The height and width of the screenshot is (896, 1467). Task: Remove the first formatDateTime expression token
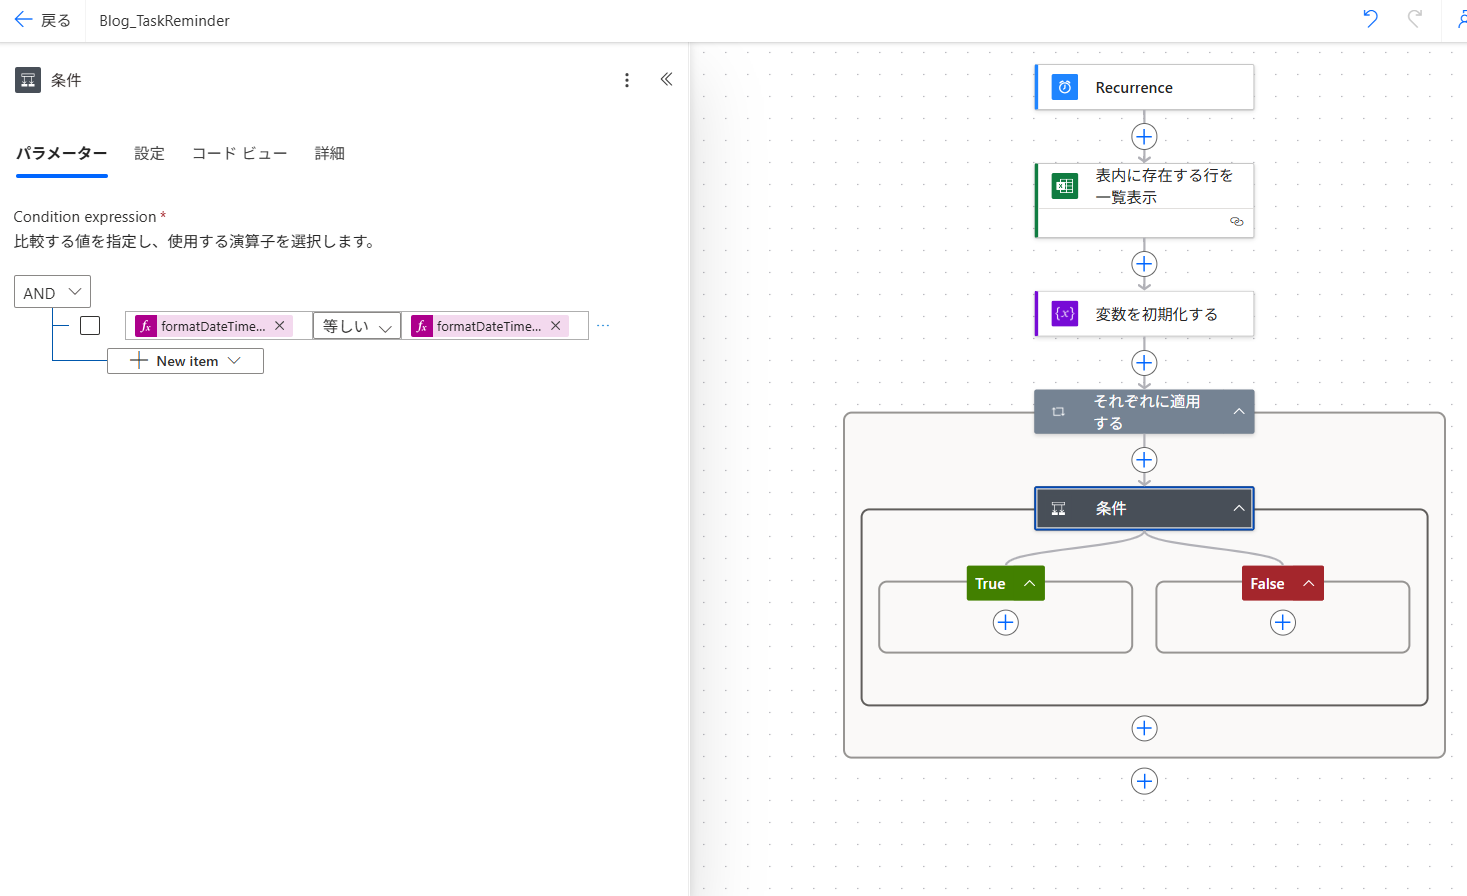click(x=280, y=326)
